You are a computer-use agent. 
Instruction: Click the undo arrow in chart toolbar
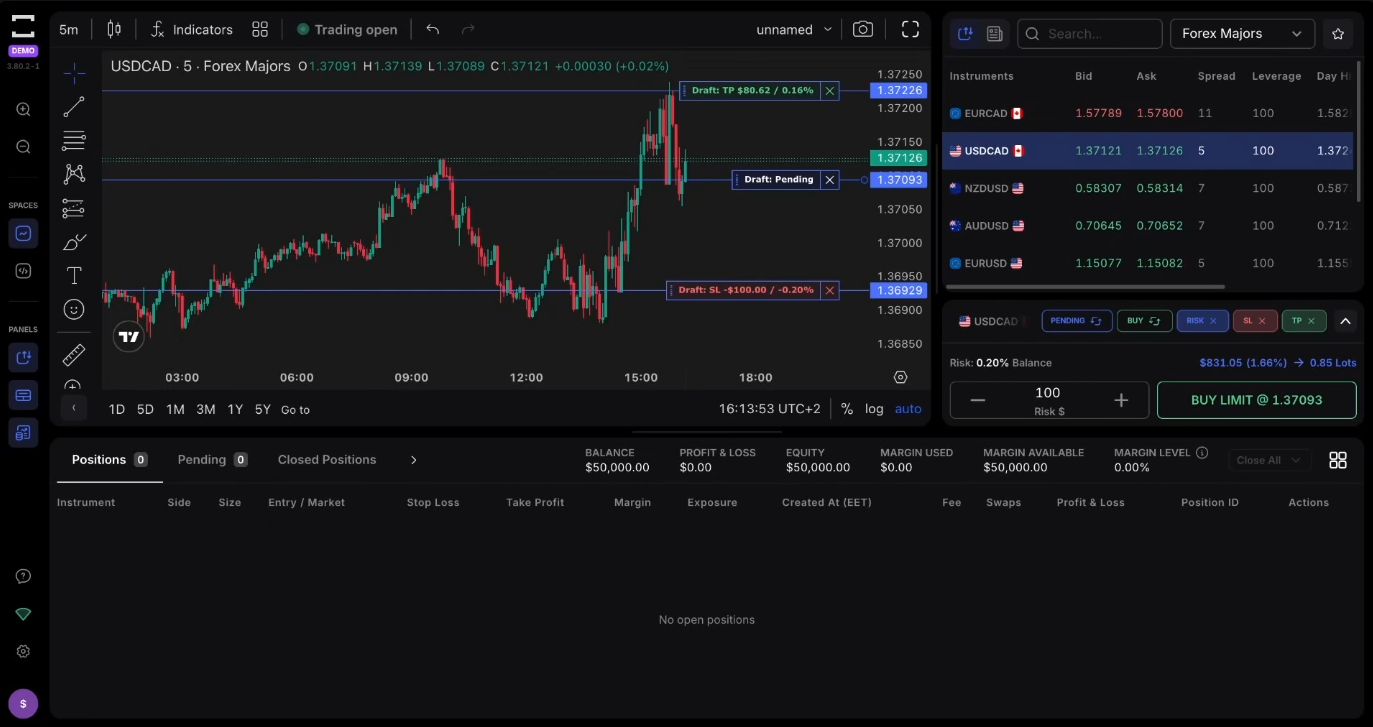(432, 30)
